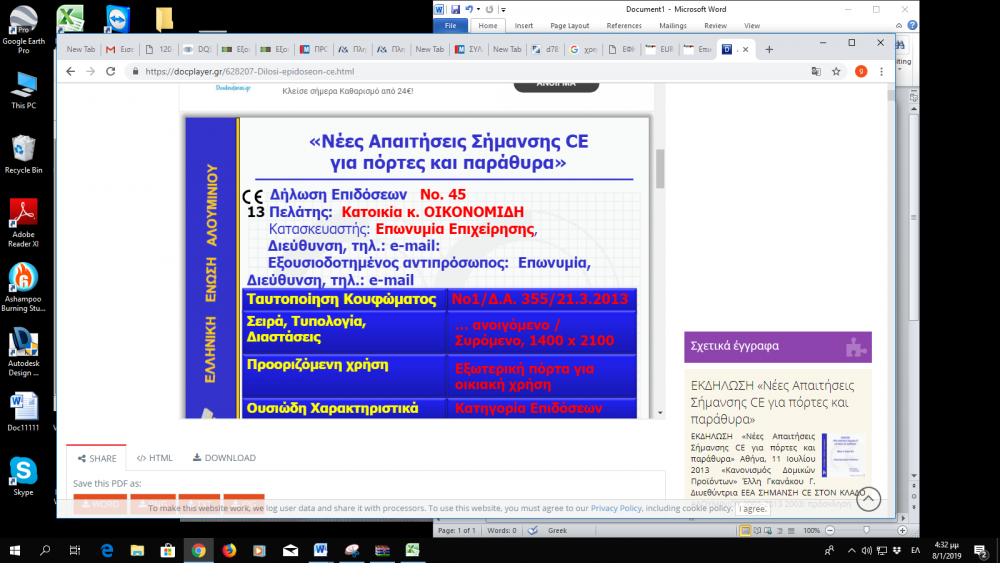Open Windows taskbar search
The width and height of the screenshot is (1000, 563).
pos(45,550)
